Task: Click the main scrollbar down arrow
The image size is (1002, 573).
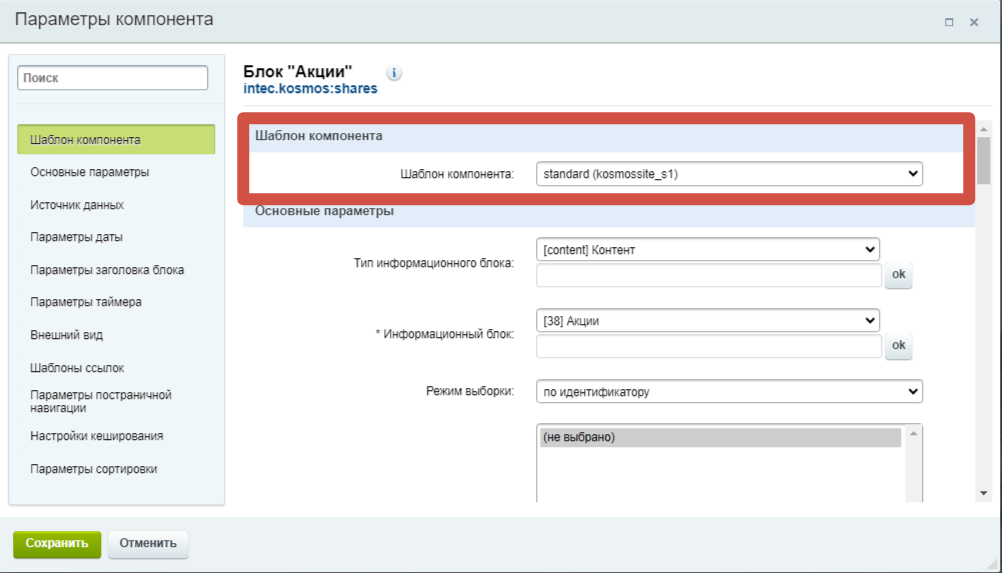Action: pos(983,493)
